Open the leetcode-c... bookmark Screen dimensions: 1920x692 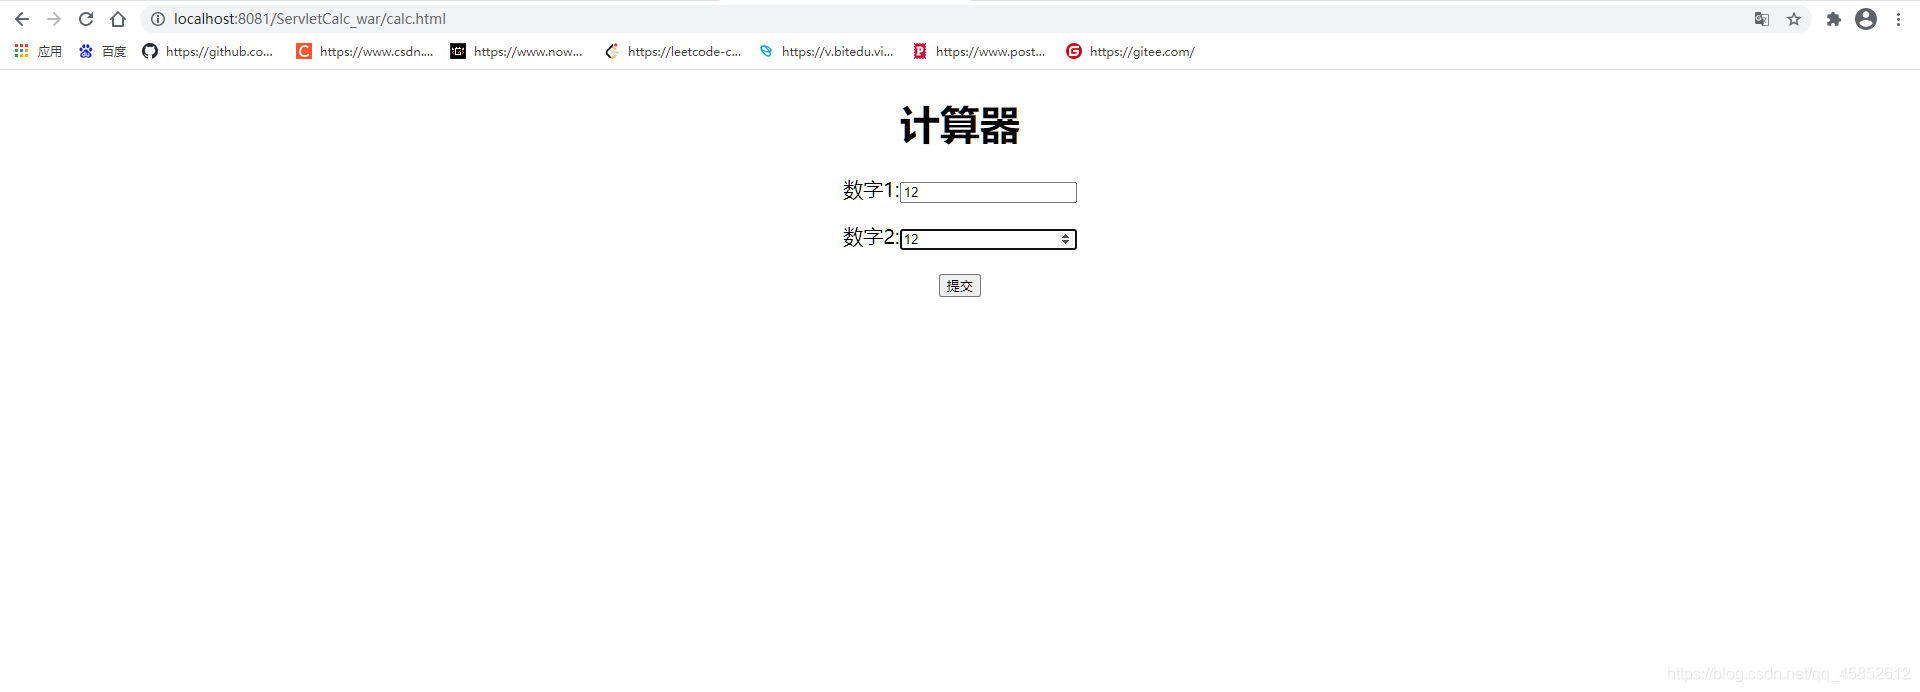click(x=673, y=51)
